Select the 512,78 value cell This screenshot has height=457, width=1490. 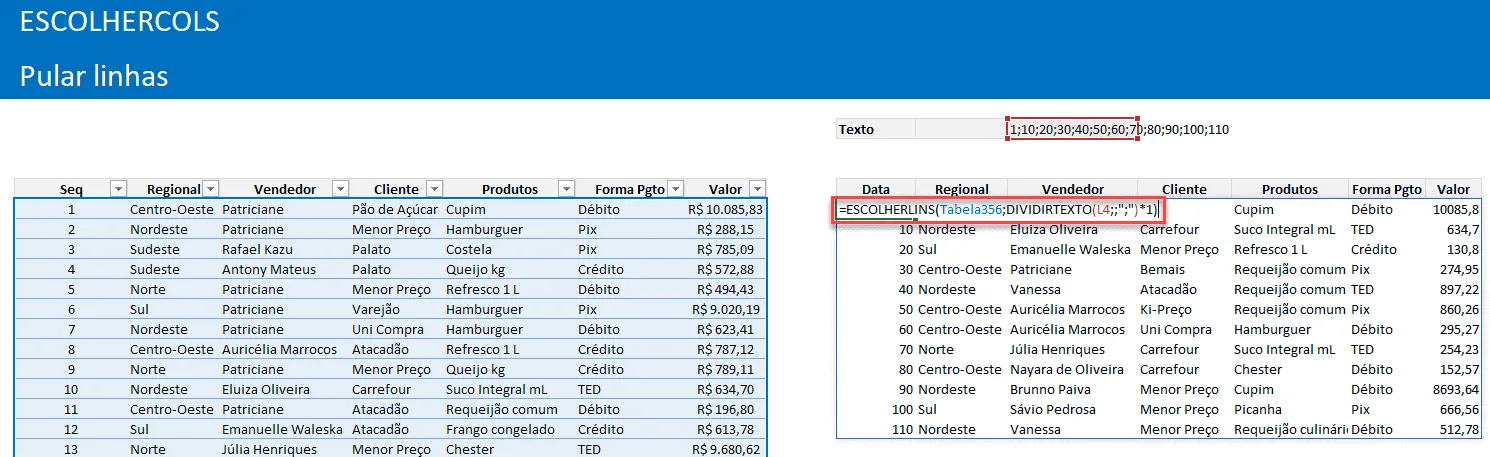click(1453, 430)
